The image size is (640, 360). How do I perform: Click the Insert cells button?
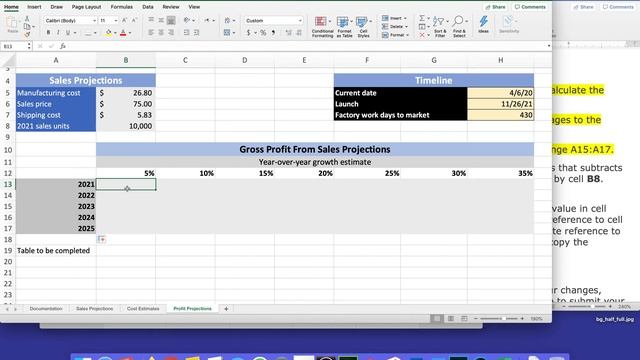click(394, 18)
